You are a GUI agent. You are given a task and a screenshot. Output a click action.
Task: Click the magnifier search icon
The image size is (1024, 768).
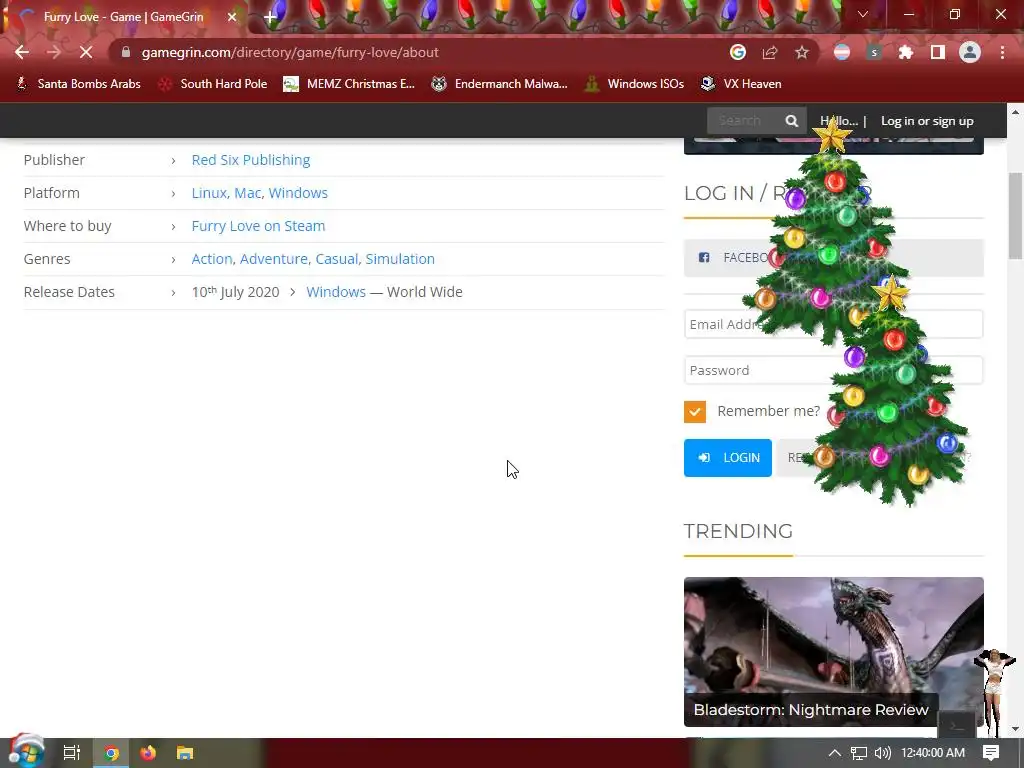coord(792,121)
